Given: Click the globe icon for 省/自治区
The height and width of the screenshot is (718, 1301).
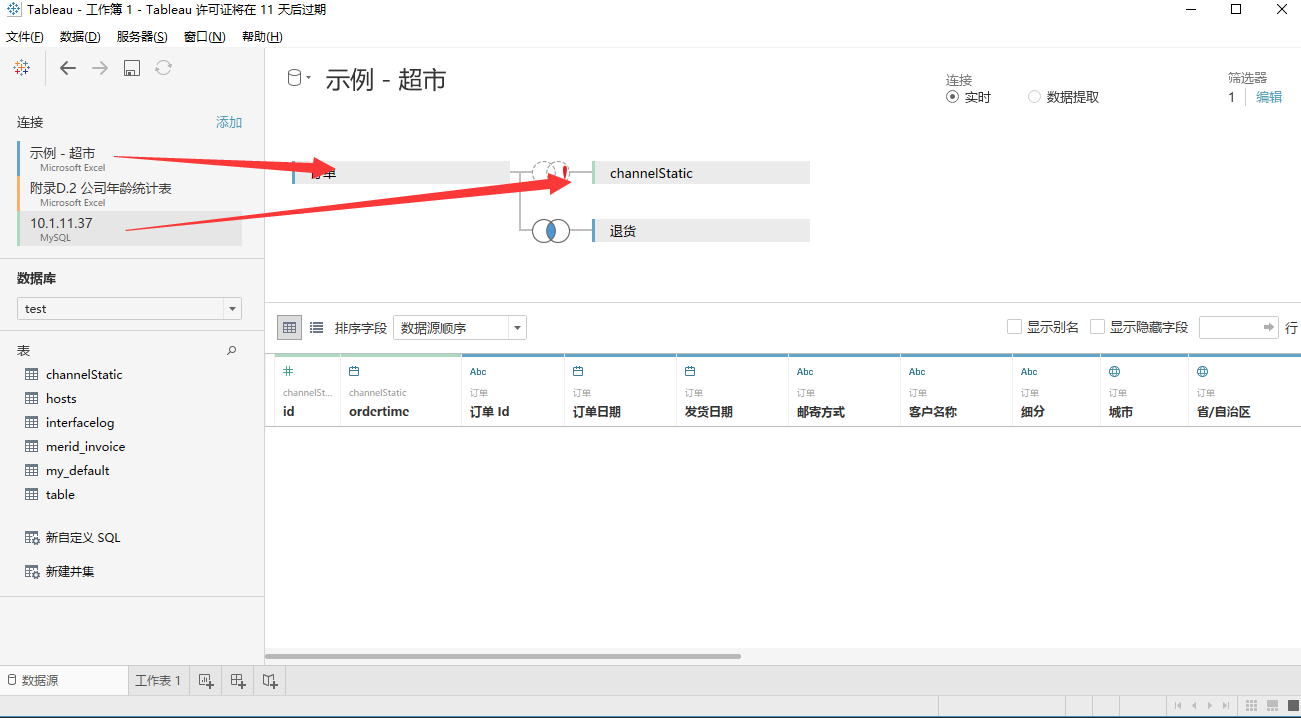Looking at the screenshot, I should pyautogui.click(x=1203, y=371).
